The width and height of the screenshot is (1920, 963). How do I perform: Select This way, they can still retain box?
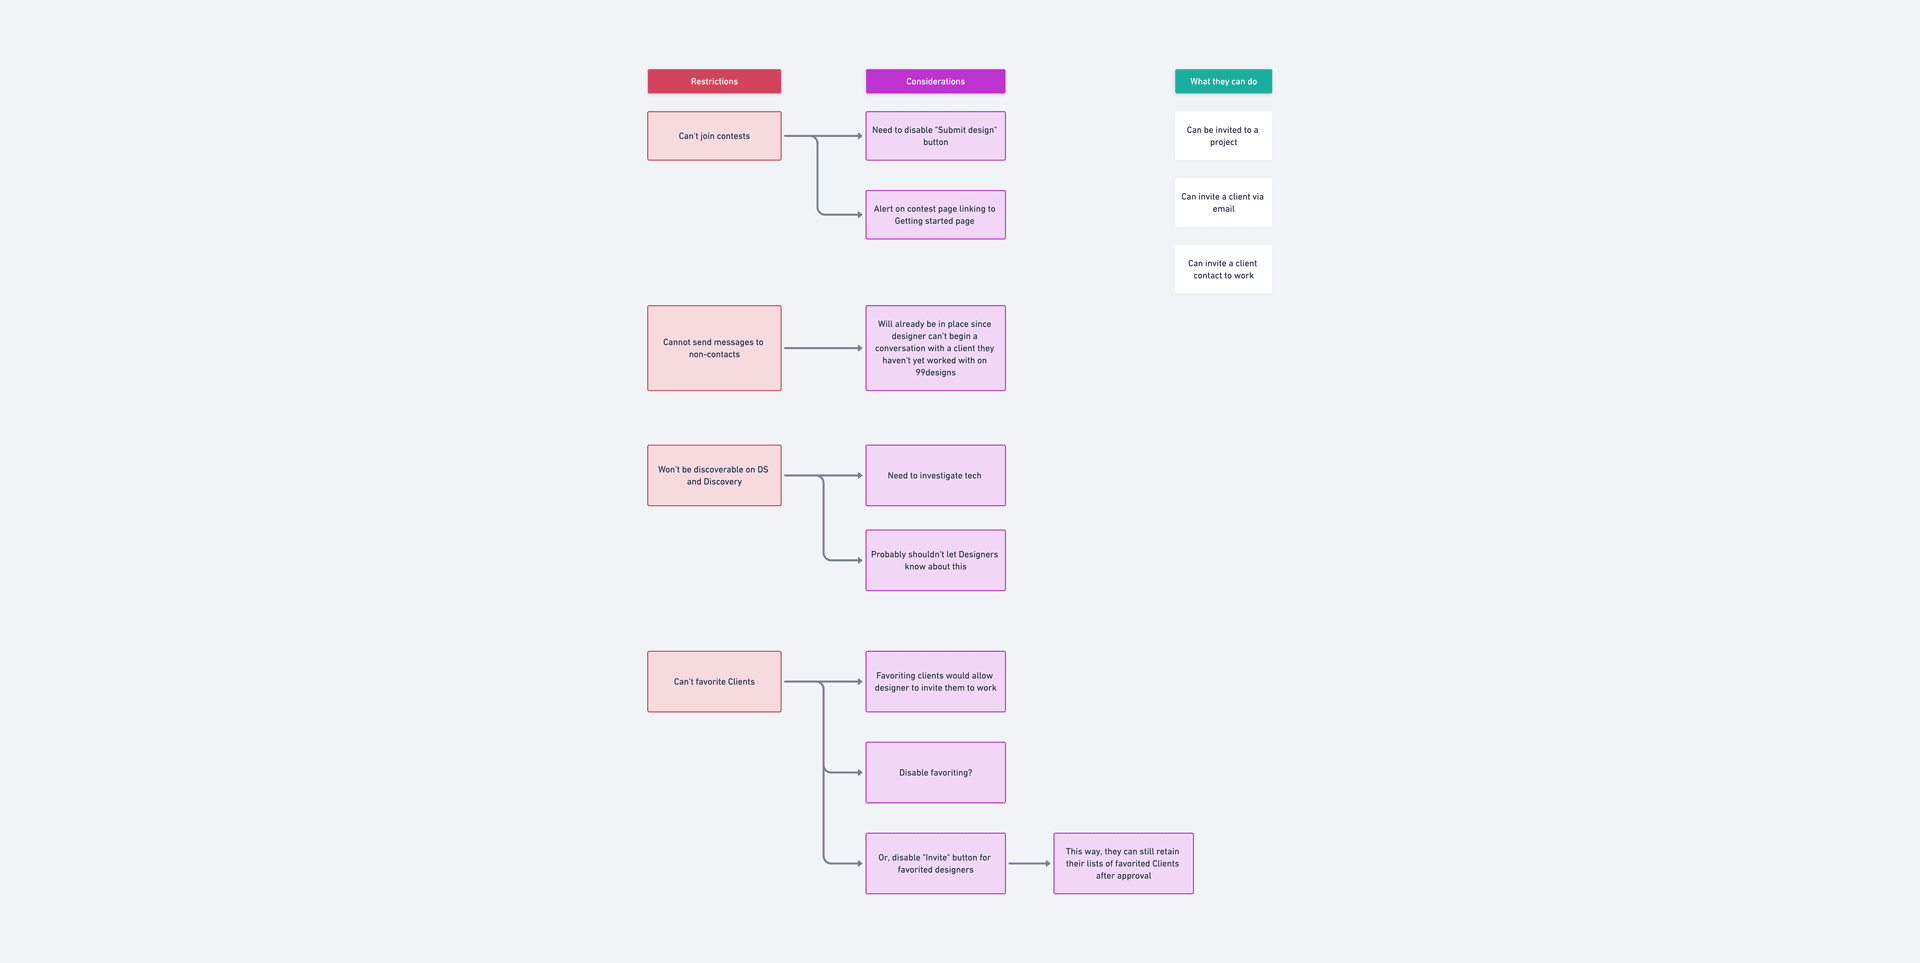click(1123, 863)
